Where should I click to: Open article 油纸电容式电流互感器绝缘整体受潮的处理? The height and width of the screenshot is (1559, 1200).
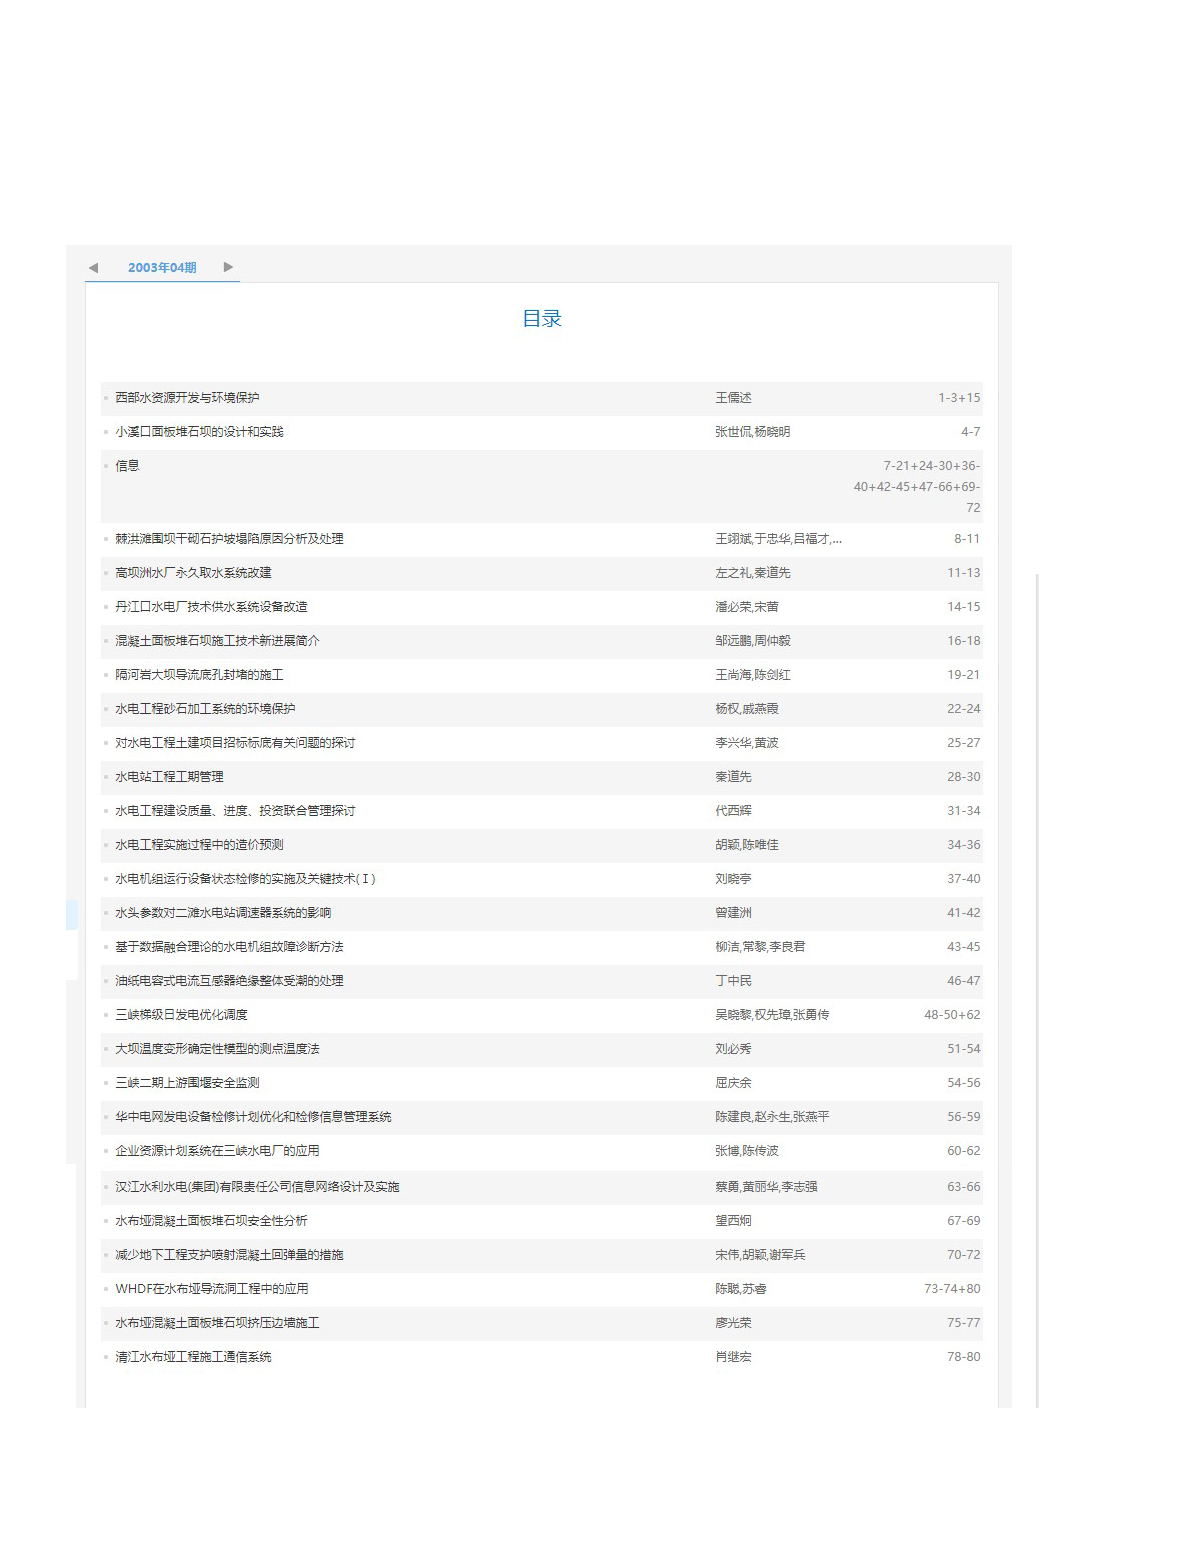[229, 981]
